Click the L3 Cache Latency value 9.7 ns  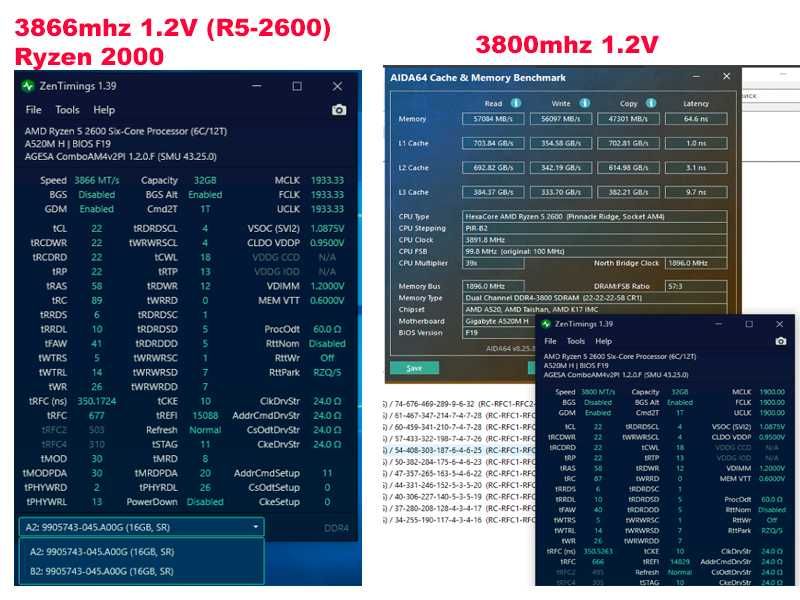696,192
